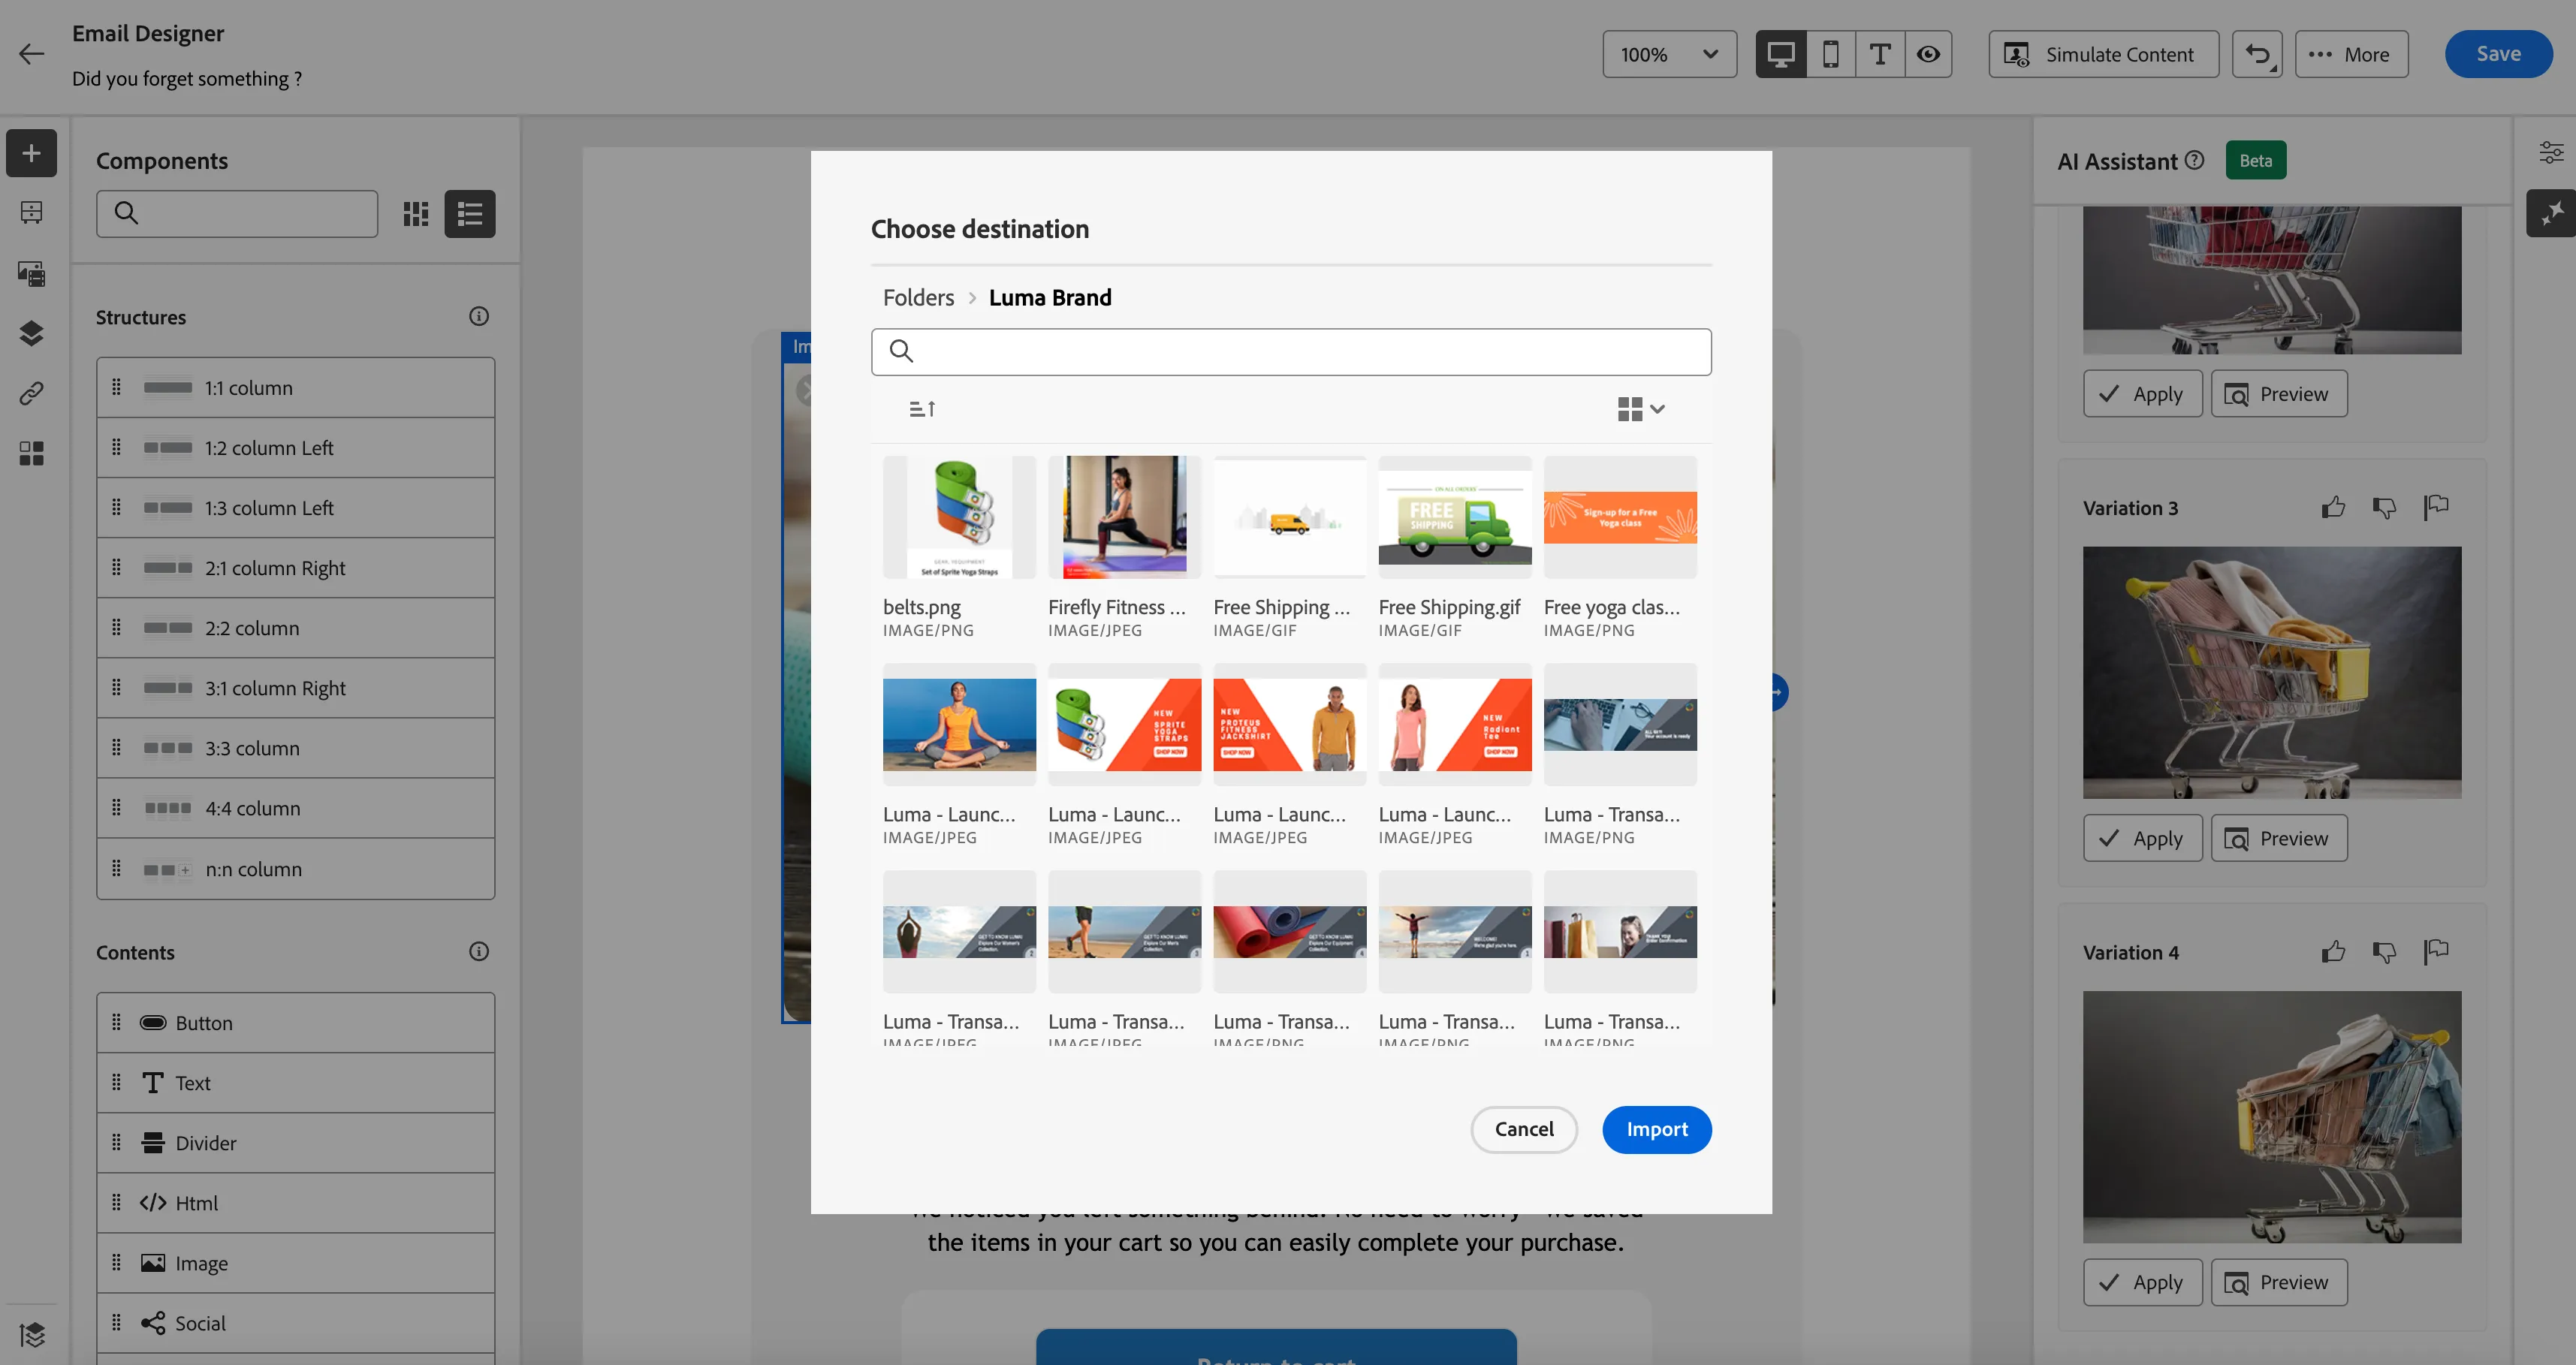Flag Variation 4

[2436, 952]
